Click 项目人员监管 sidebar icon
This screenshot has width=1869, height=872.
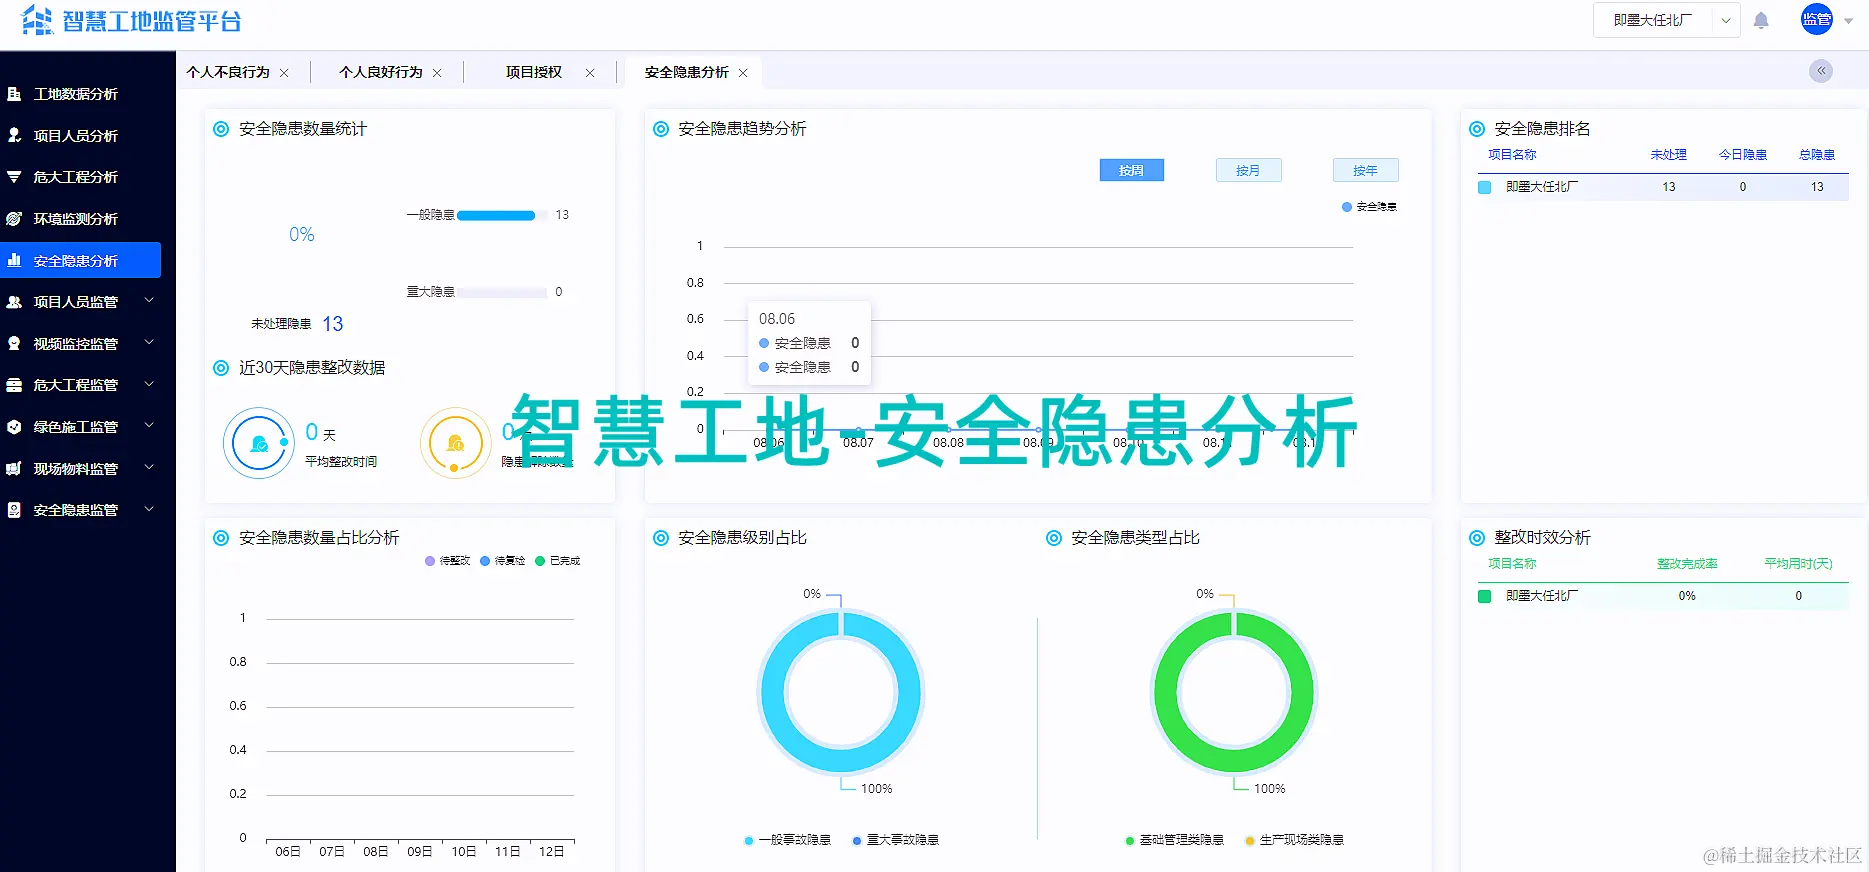tap(14, 302)
